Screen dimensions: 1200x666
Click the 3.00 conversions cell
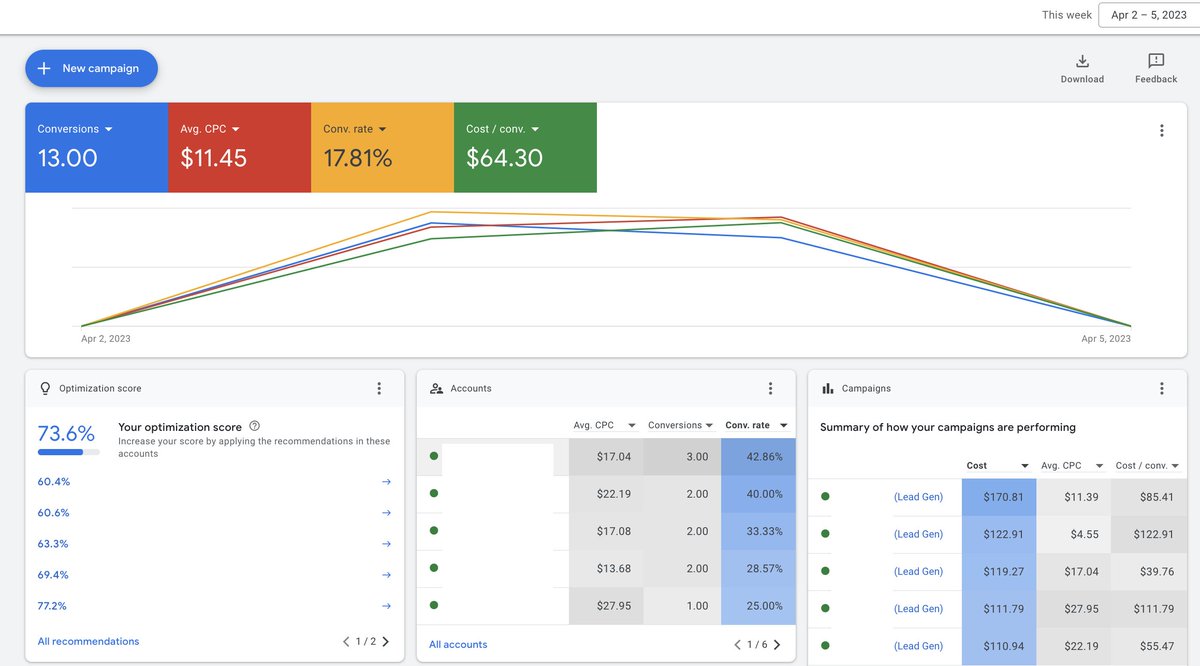(x=682, y=457)
